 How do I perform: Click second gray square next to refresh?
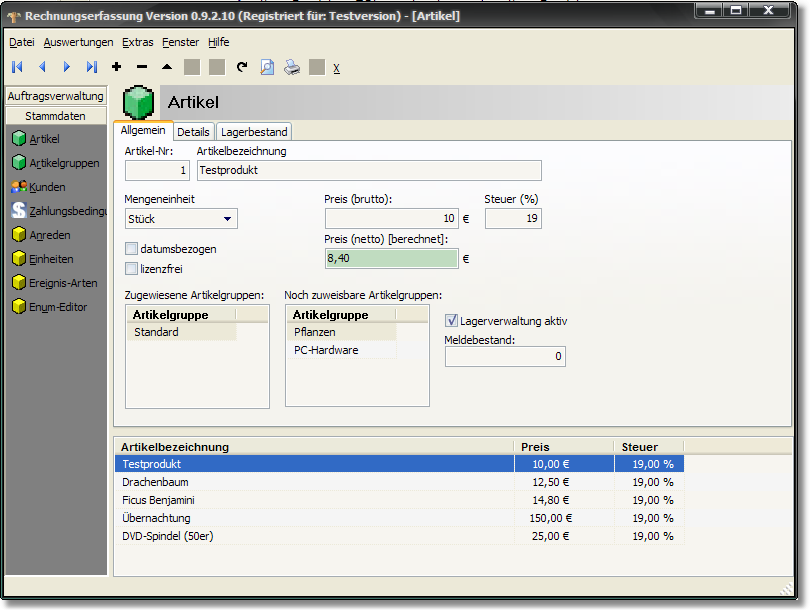click(x=217, y=67)
